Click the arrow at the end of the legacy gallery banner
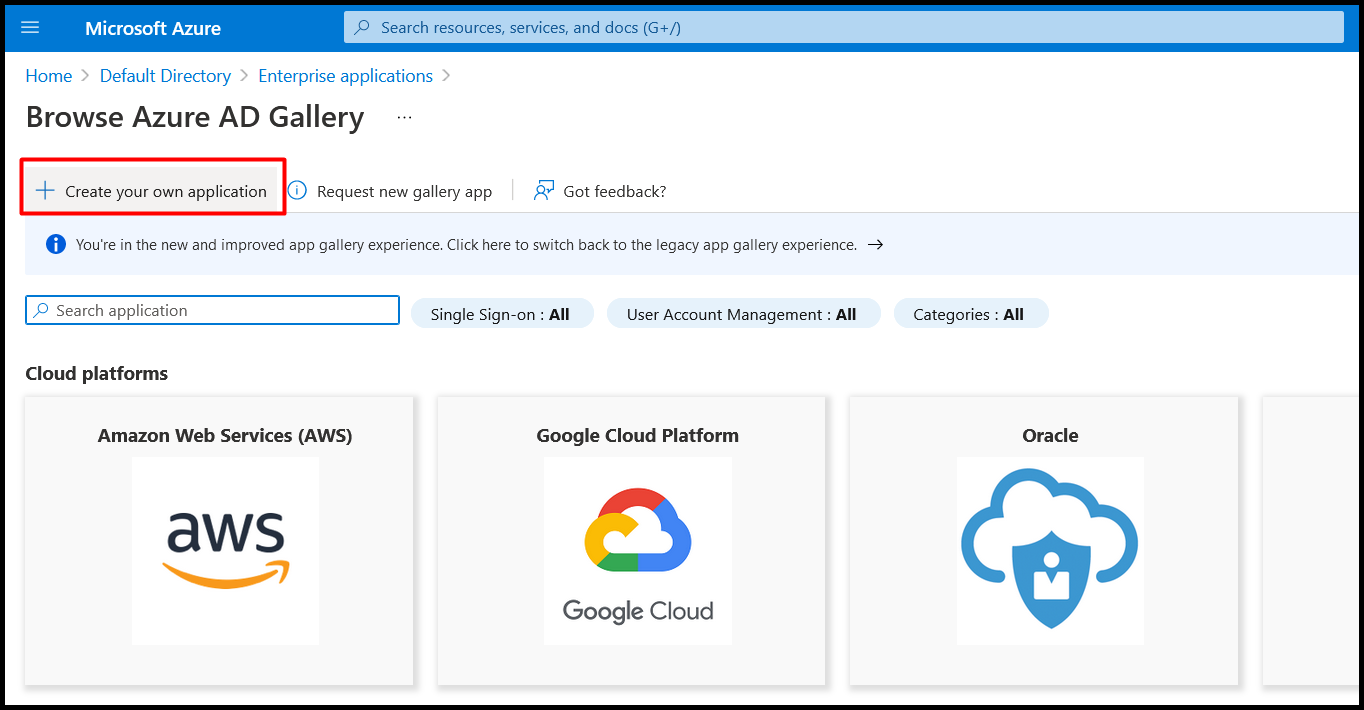 875,244
